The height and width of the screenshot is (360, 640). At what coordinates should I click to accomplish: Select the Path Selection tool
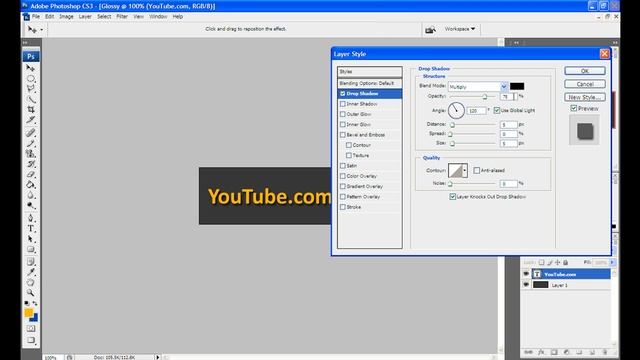coord(31,239)
